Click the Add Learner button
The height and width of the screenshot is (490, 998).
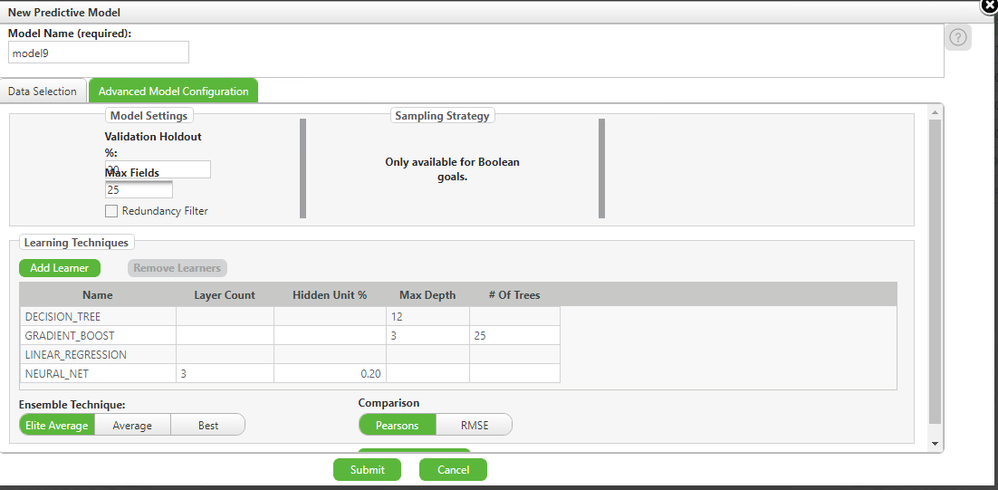coord(59,268)
